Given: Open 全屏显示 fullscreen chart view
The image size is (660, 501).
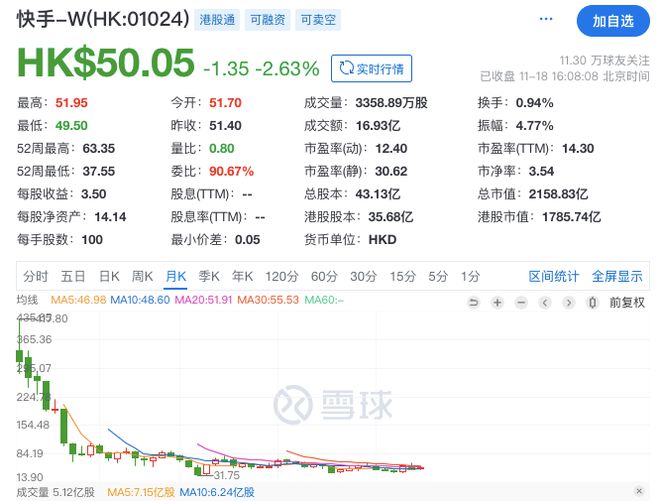Looking at the screenshot, I should [617, 277].
